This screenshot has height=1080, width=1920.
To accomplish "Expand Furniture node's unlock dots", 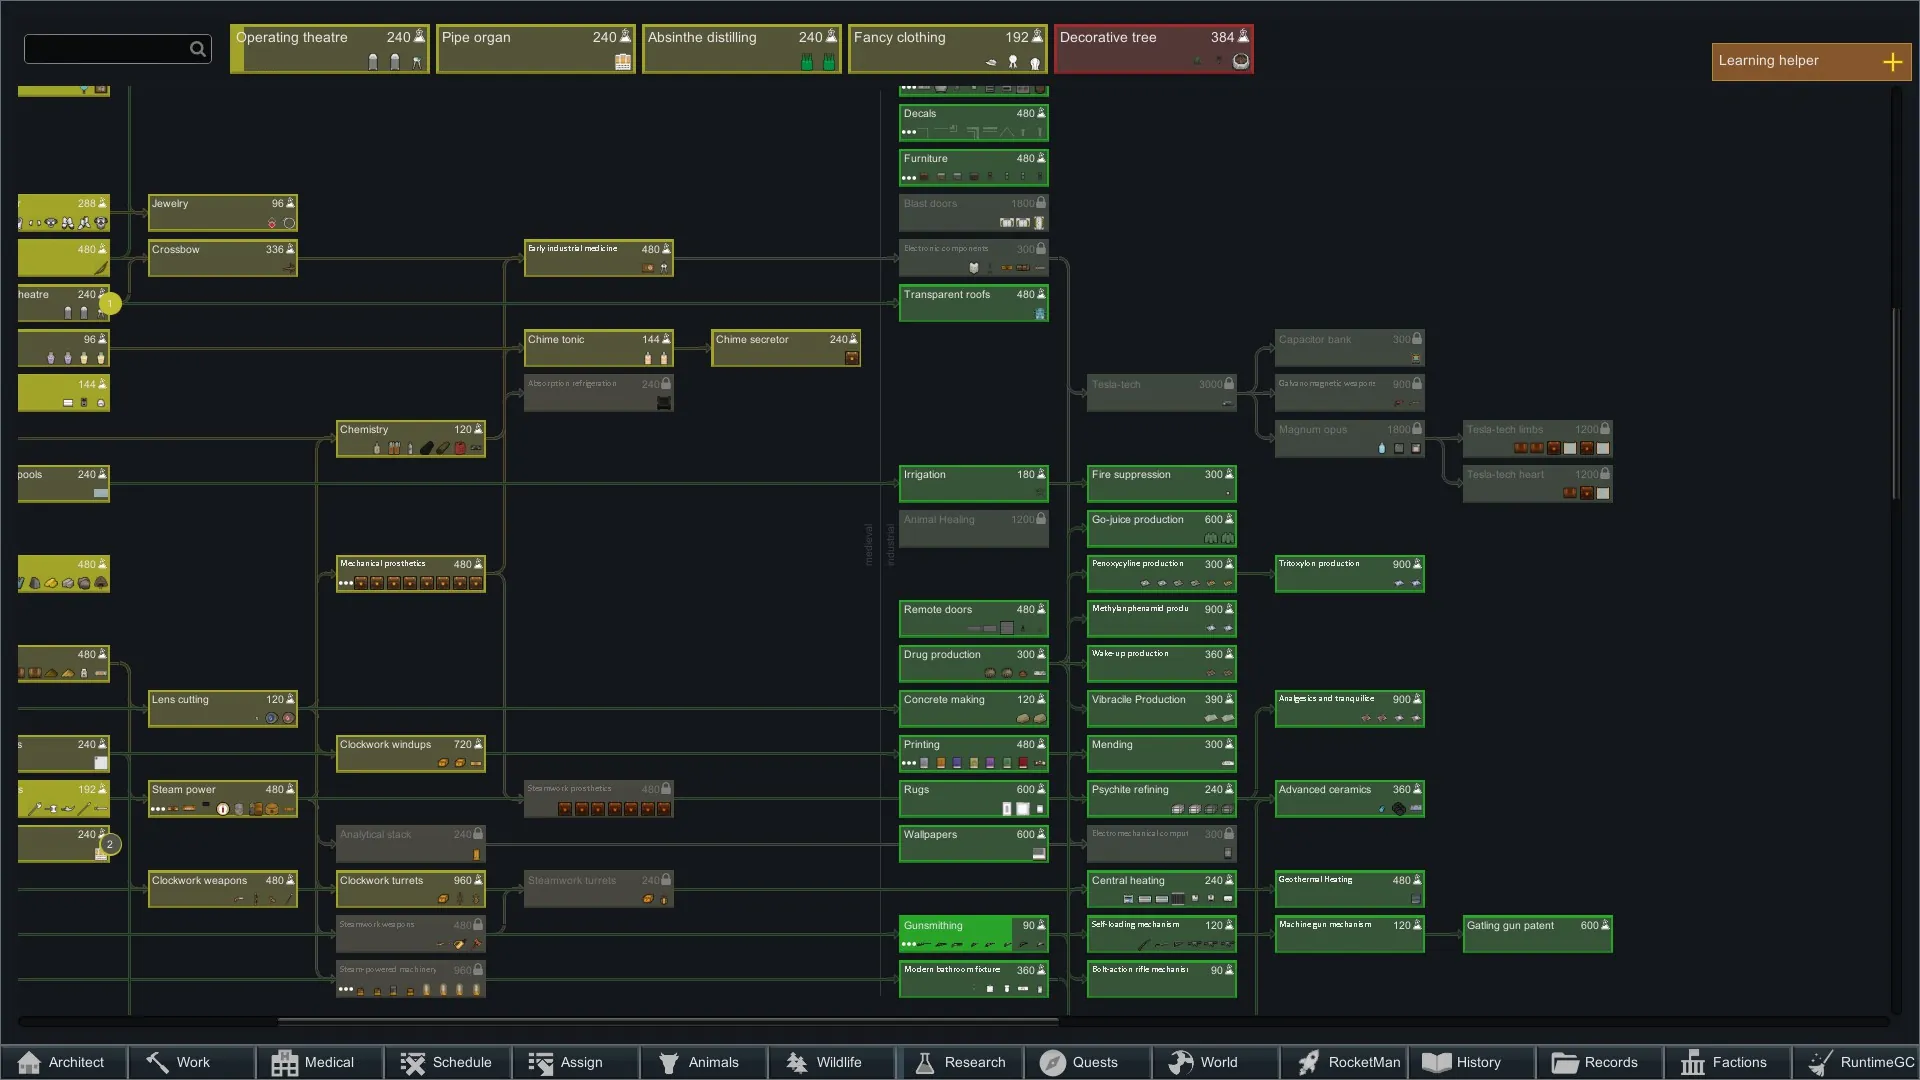I will coord(908,178).
